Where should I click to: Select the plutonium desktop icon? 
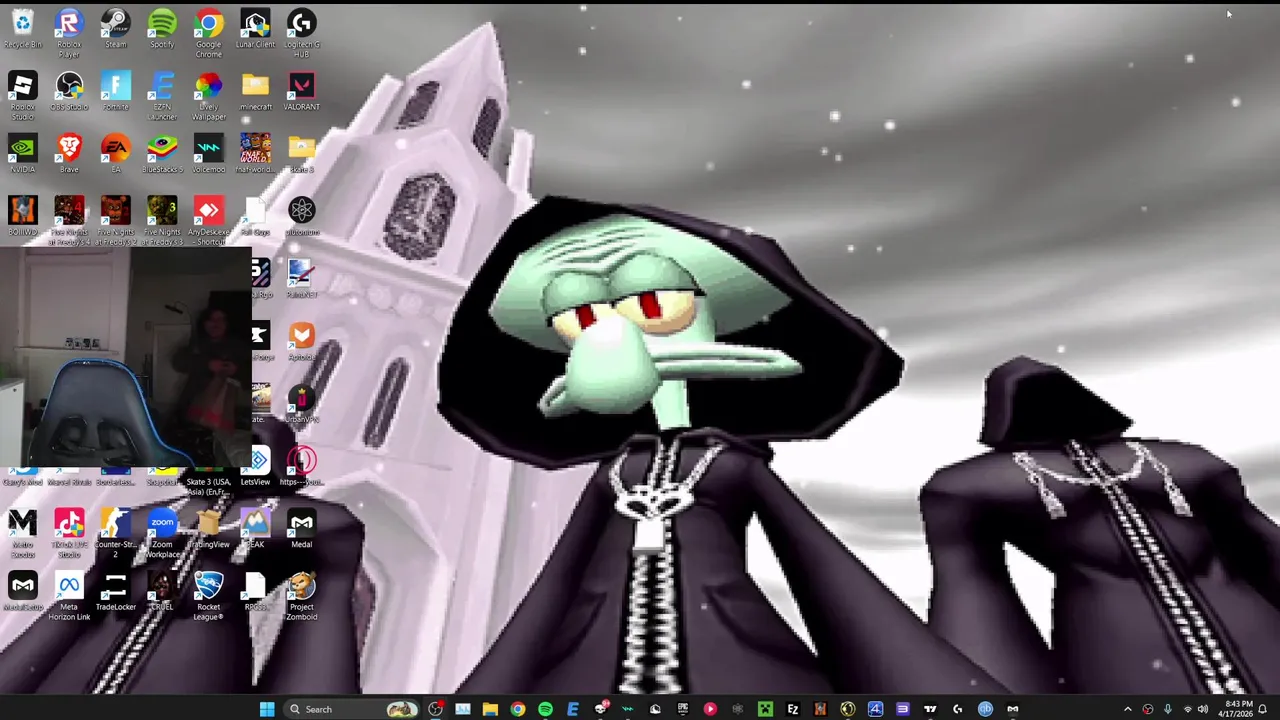(x=301, y=216)
